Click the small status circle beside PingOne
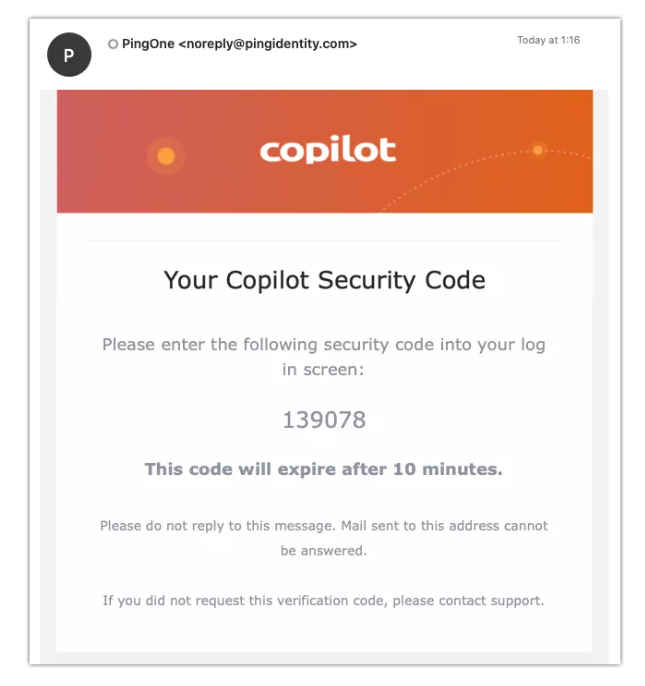This screenshot has width=645, height=686. (113, 44)
